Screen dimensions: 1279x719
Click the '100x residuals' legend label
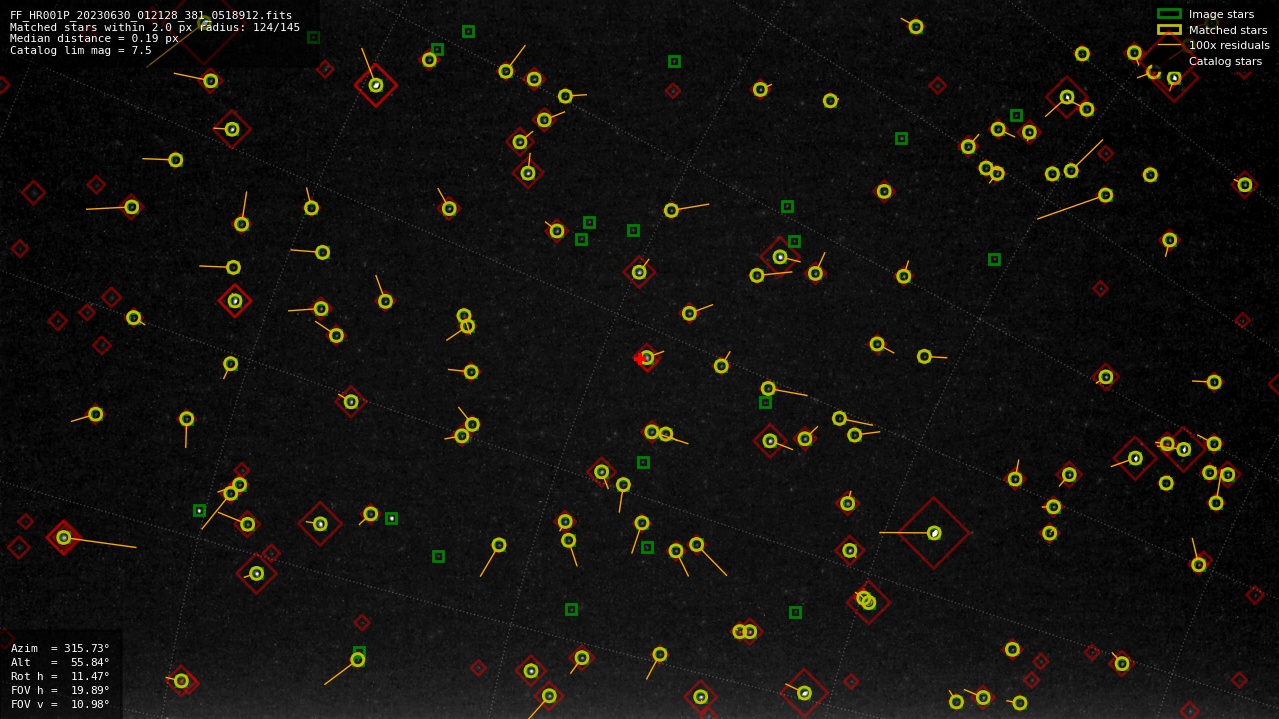[x=1229, y=45]
